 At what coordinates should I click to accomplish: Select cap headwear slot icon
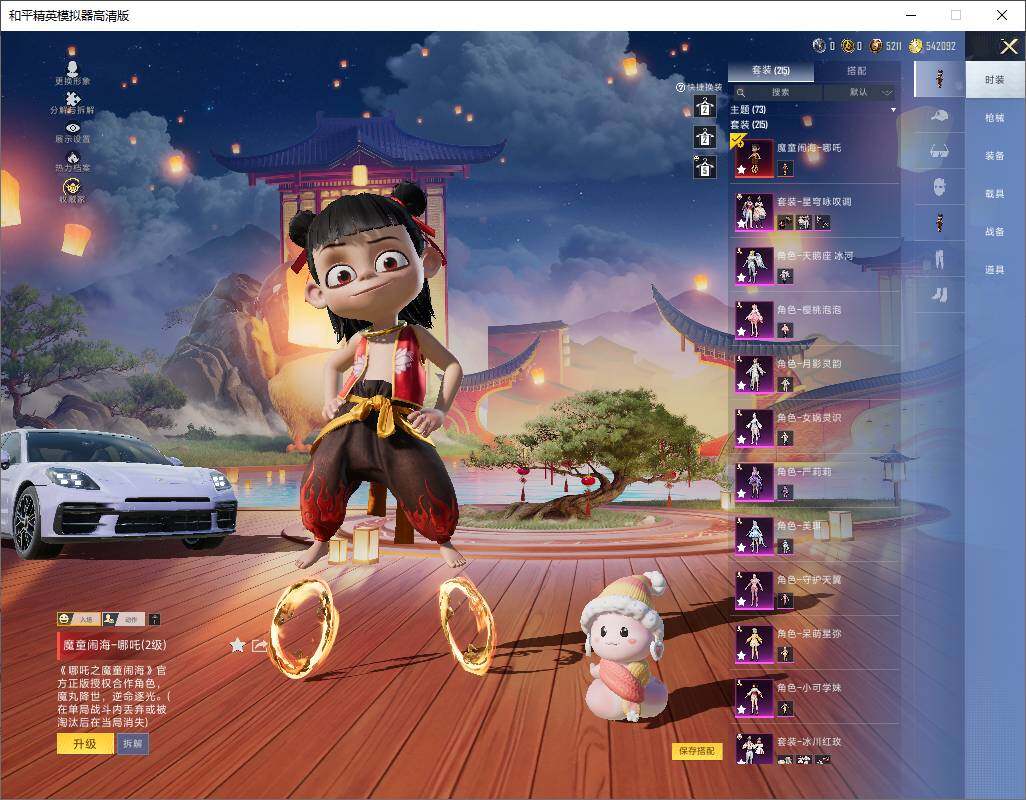[939, 116]
